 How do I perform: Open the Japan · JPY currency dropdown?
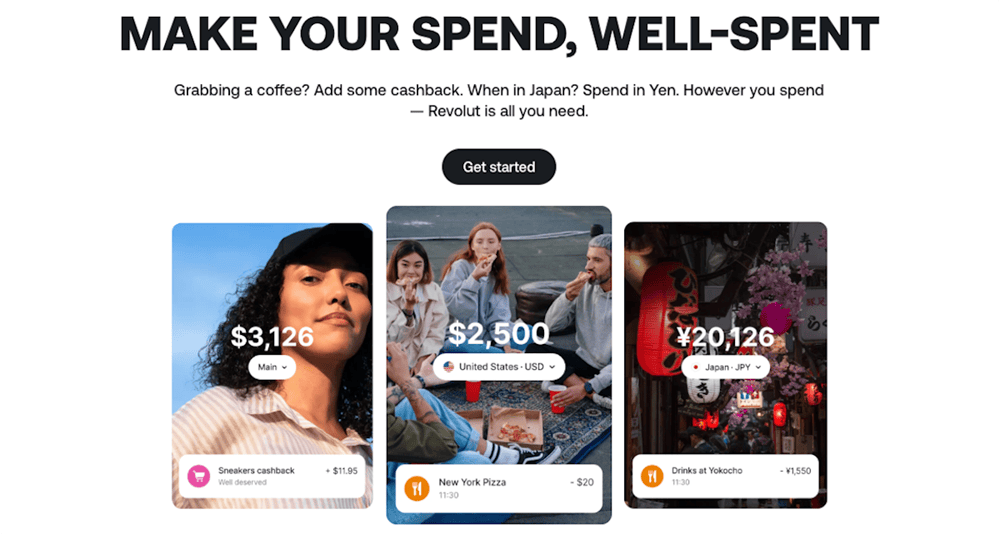tap(726, 367)
